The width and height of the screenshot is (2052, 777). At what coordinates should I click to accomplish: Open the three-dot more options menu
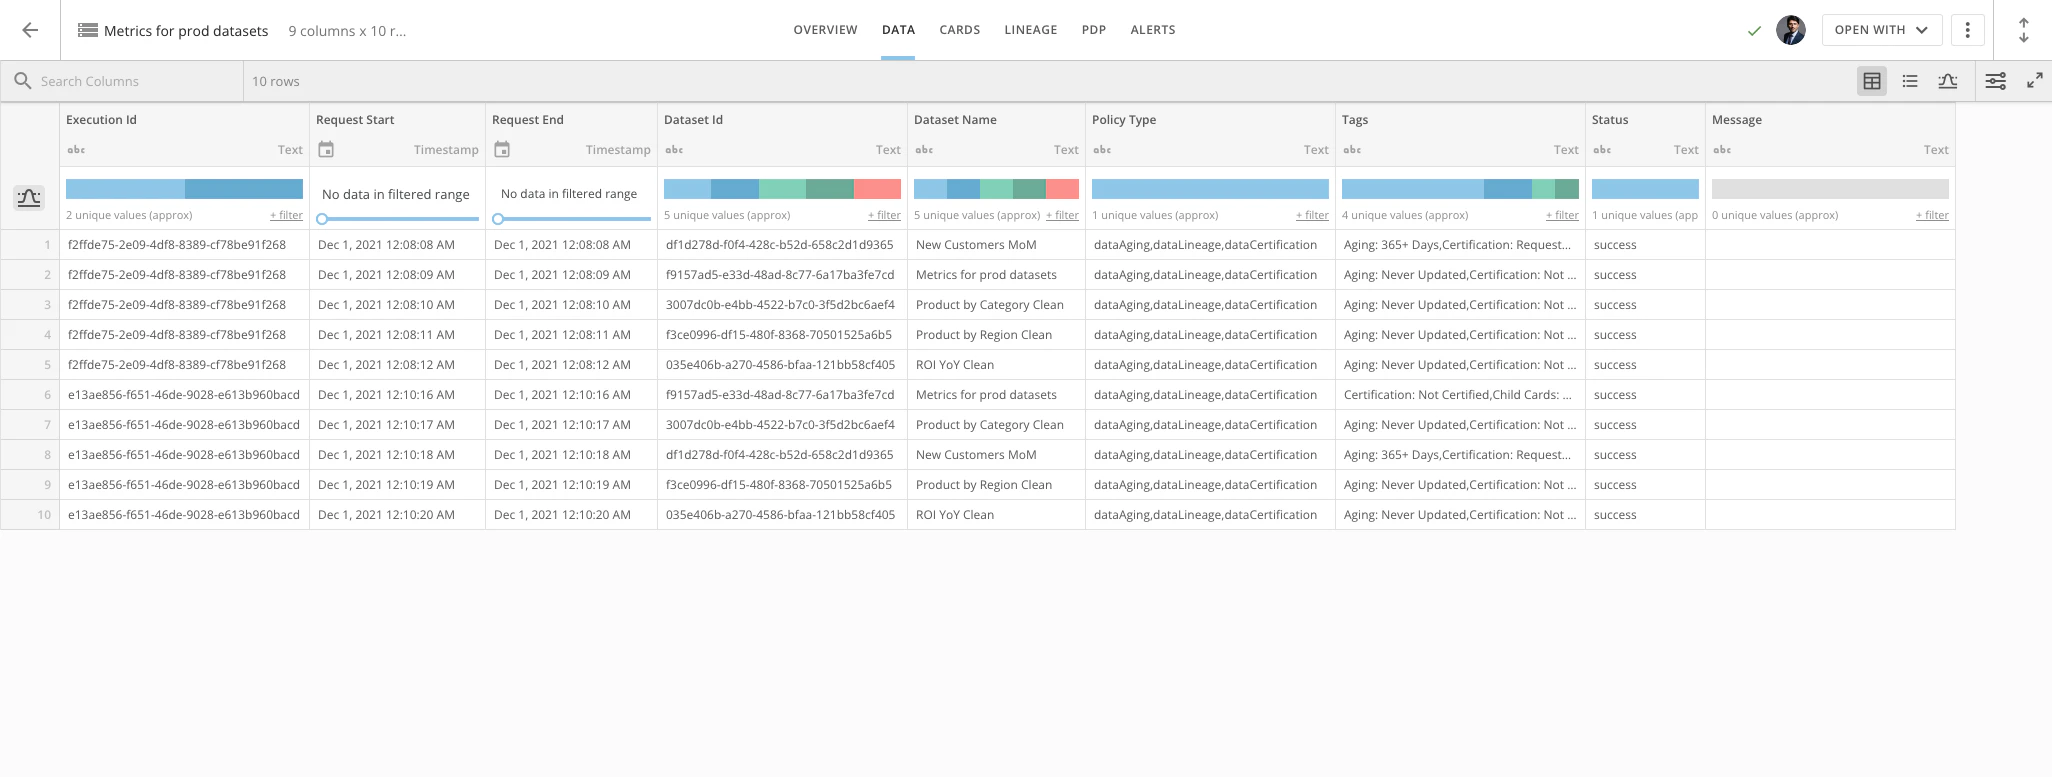[1967, 30]
